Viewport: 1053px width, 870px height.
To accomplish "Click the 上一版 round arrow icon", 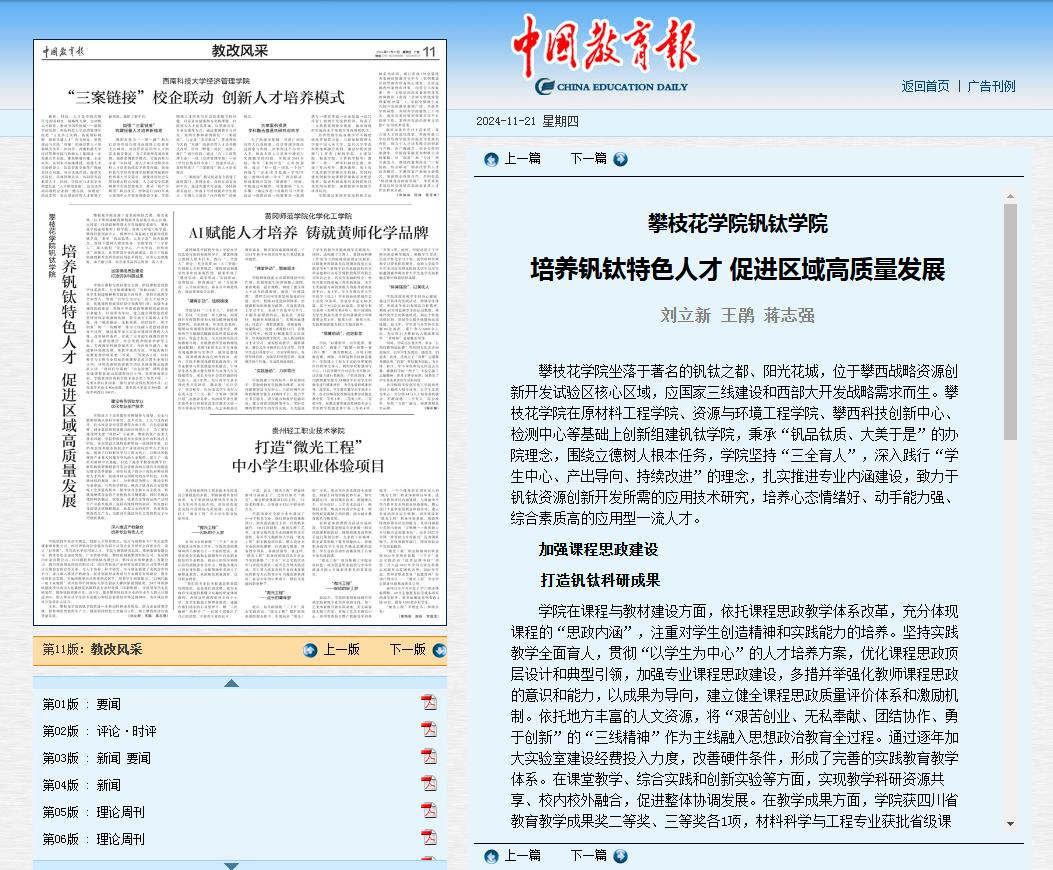I will pyautogui.click(x=311, y=650).
